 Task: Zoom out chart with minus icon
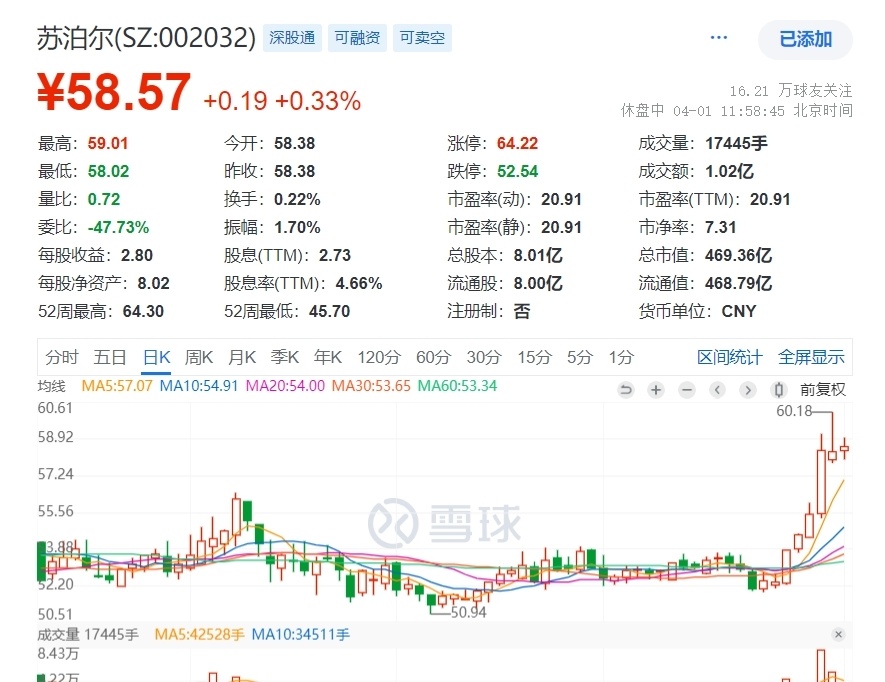pos(686,390)
